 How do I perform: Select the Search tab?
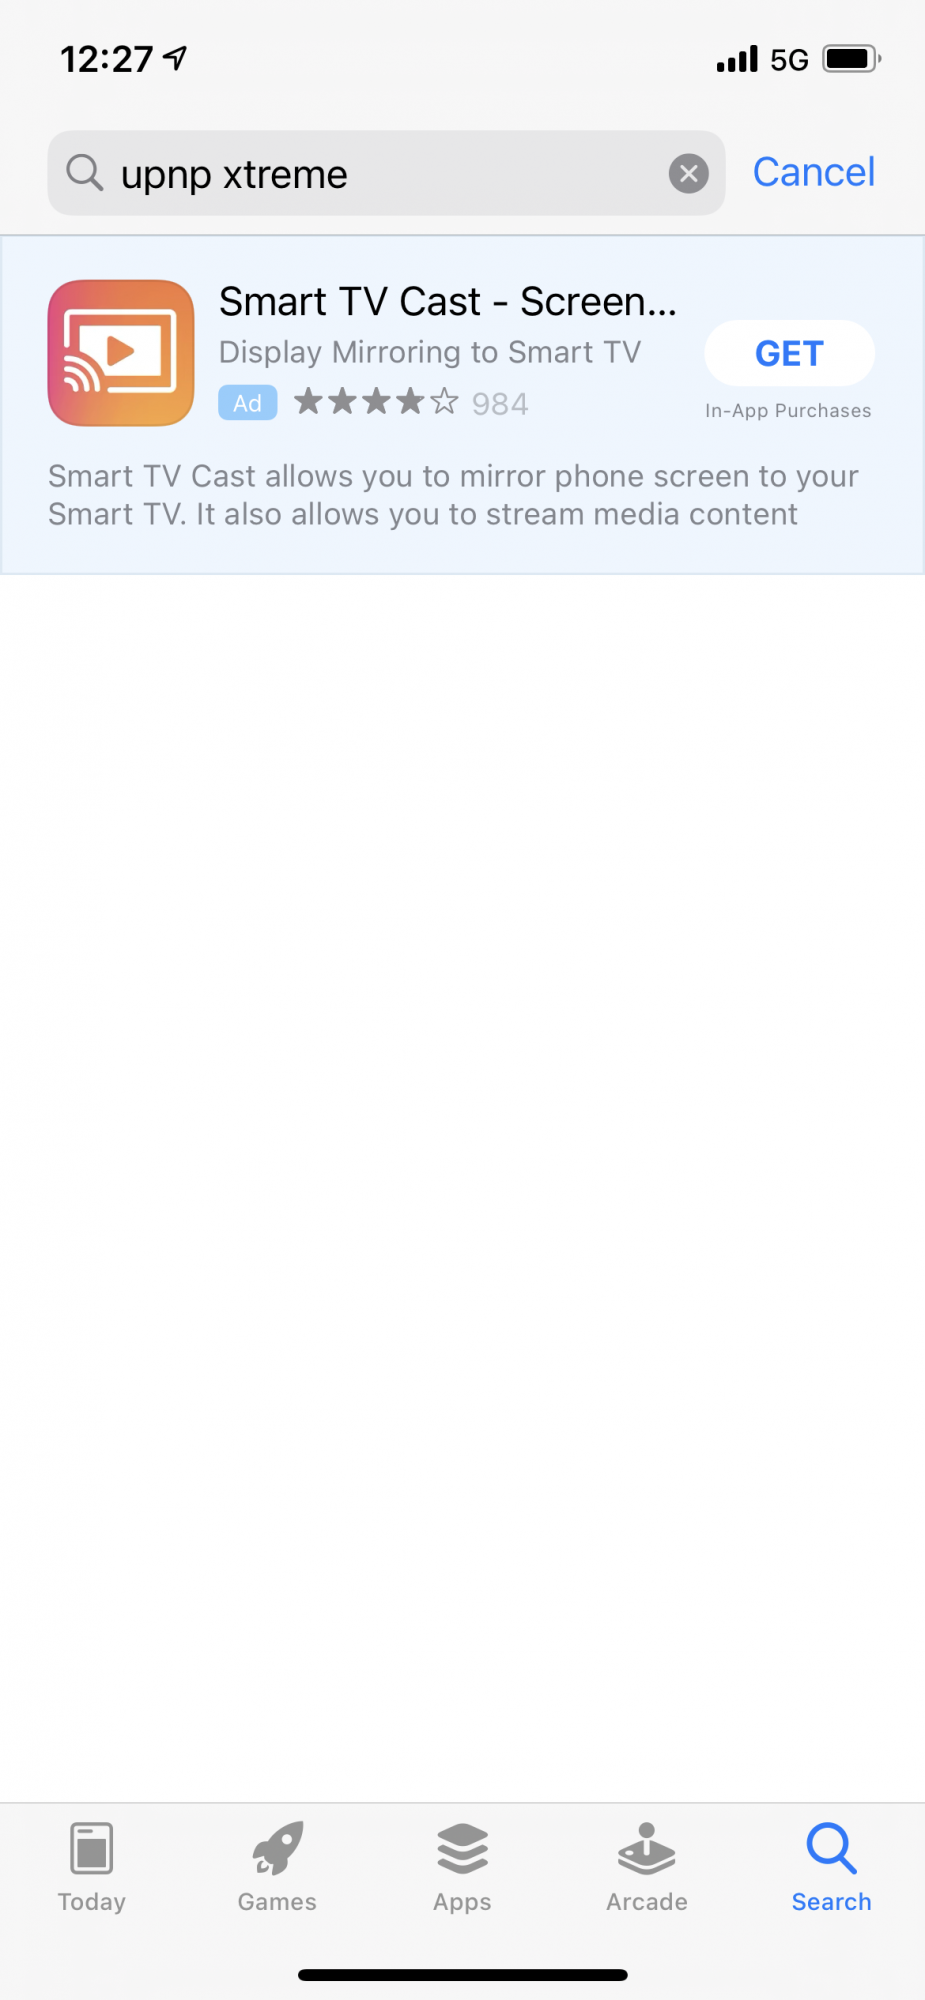click(x=832, y=1867)
